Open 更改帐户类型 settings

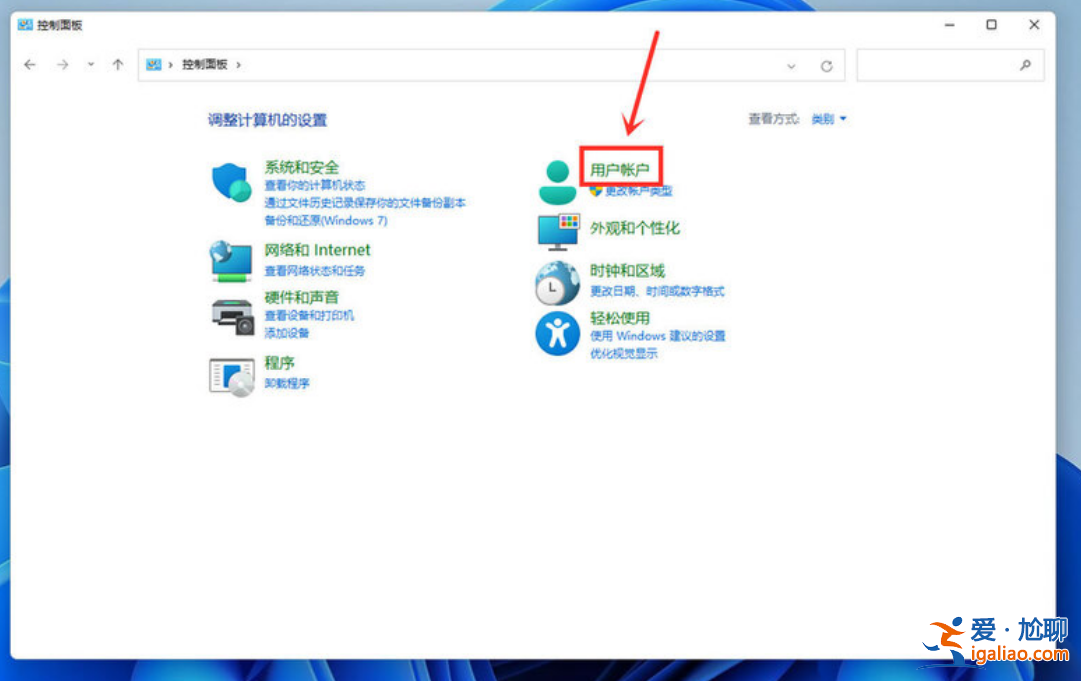(x=640, y=192)
